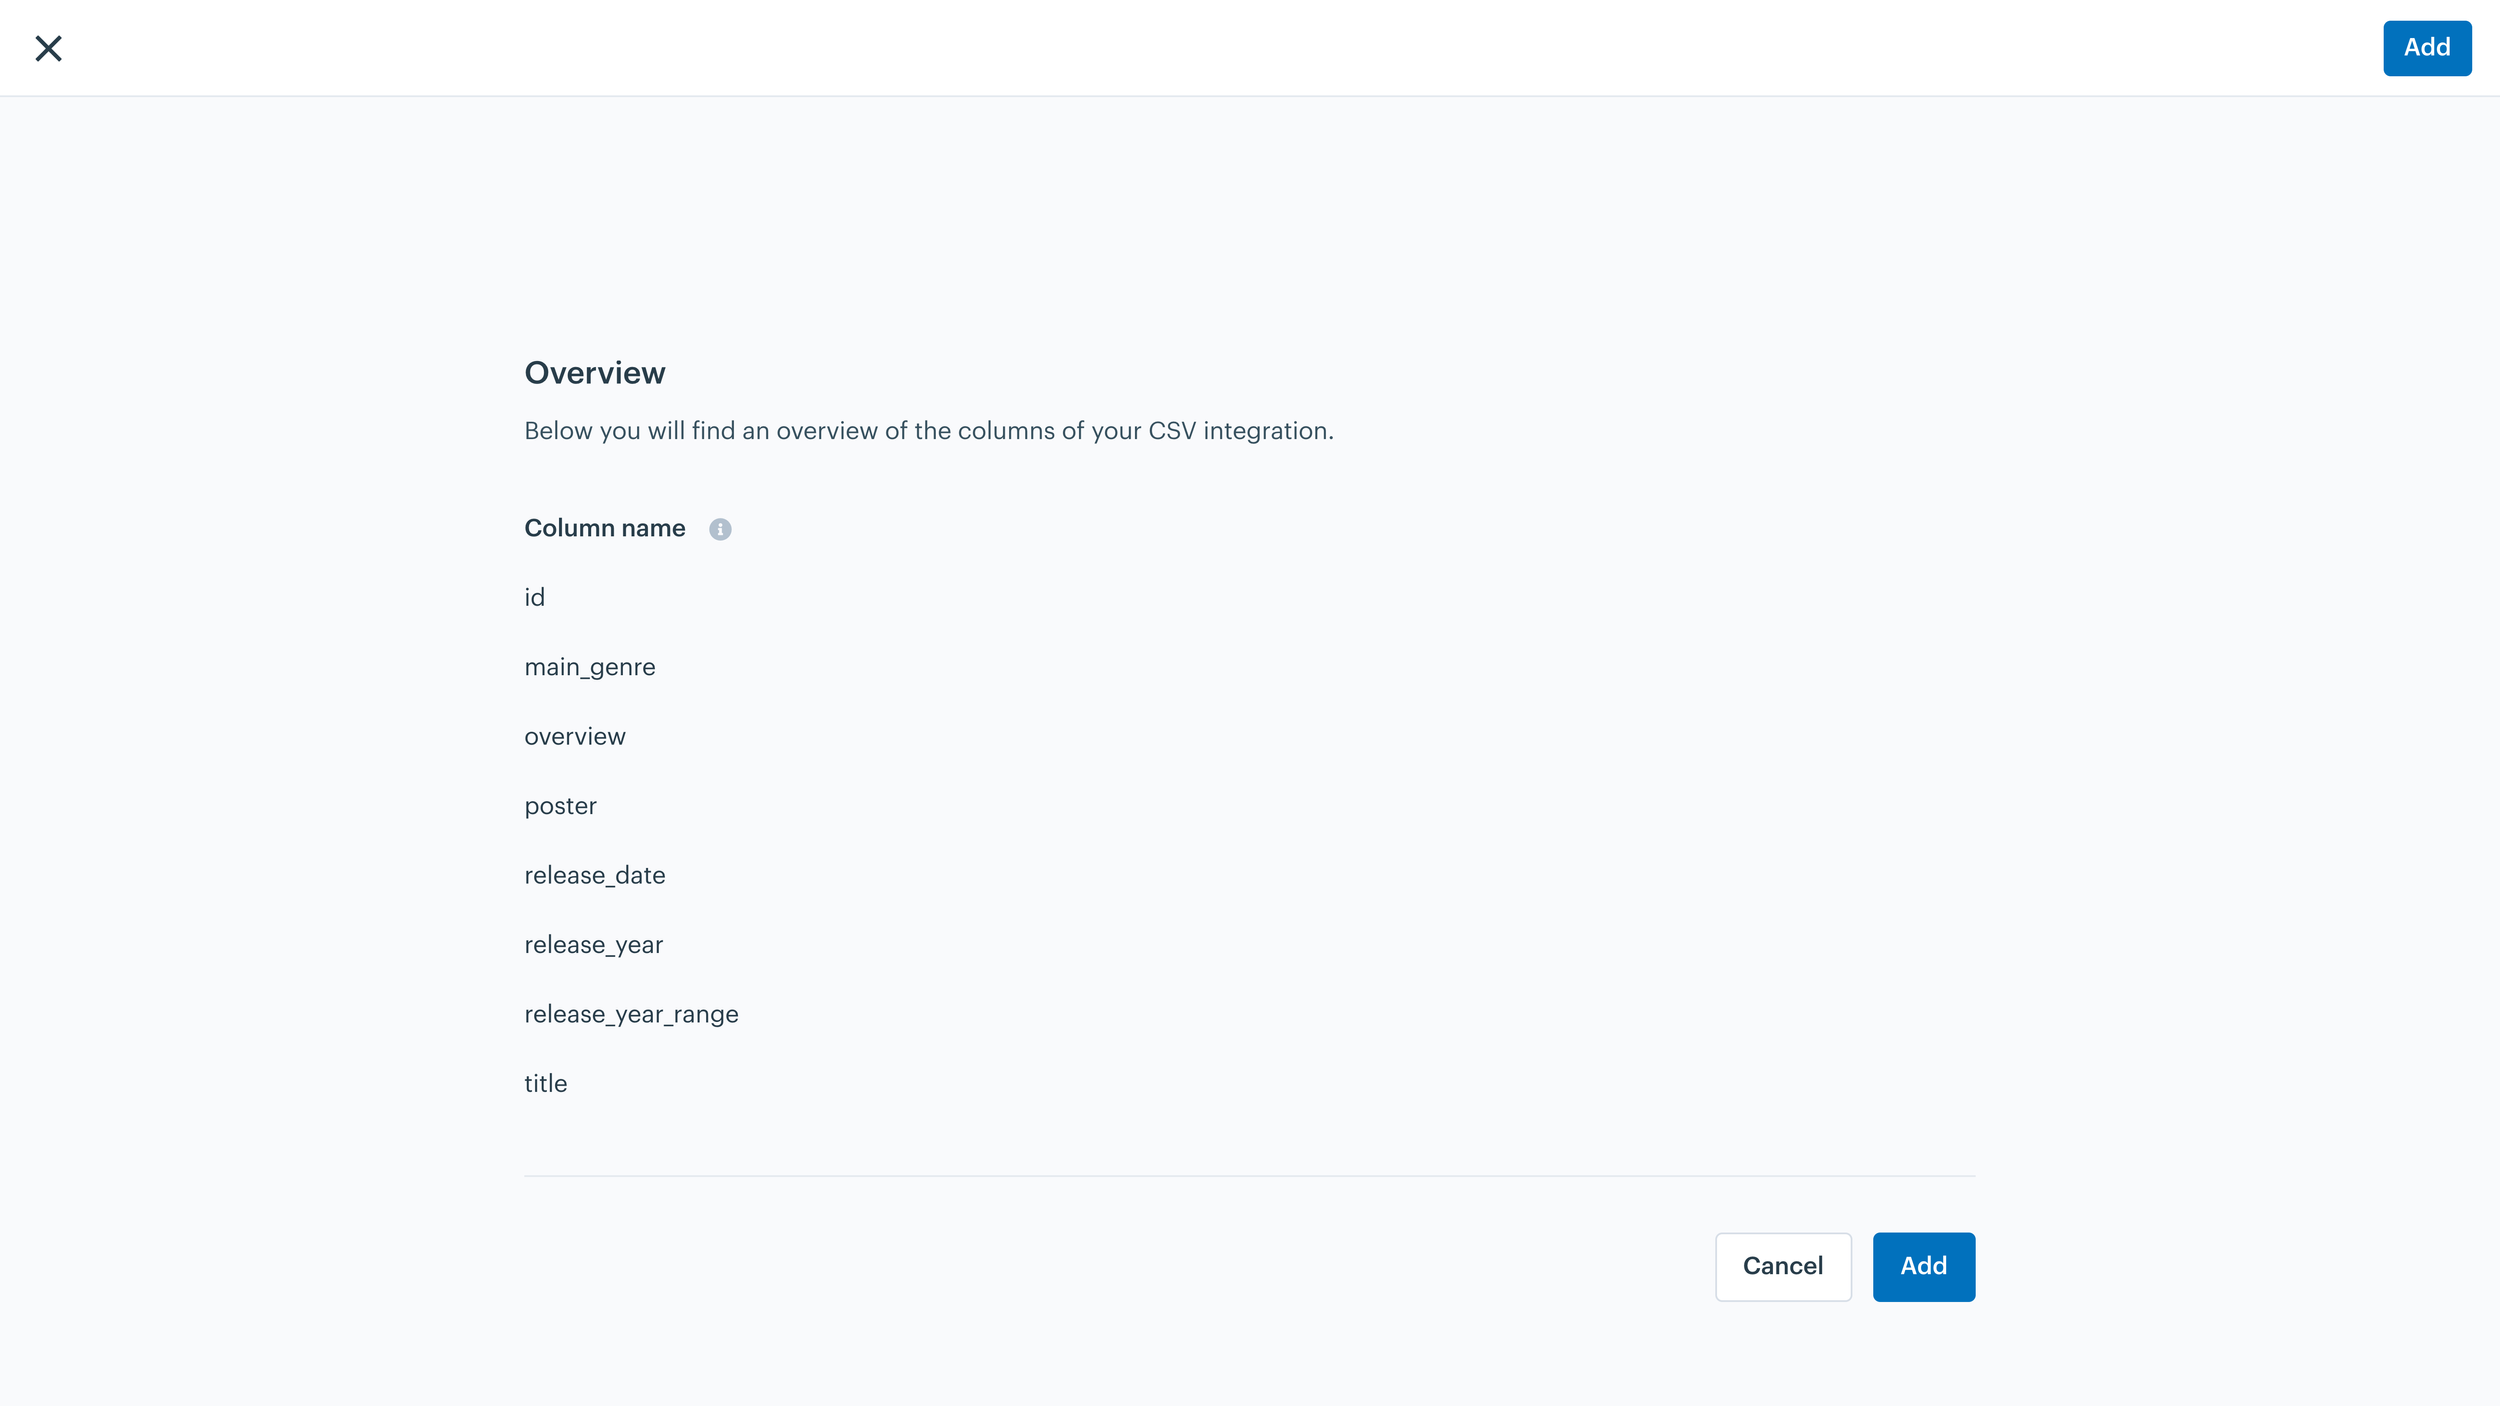Click the Add button in the top bar
This screenshot has height=1406, width=2500.
2426,48
